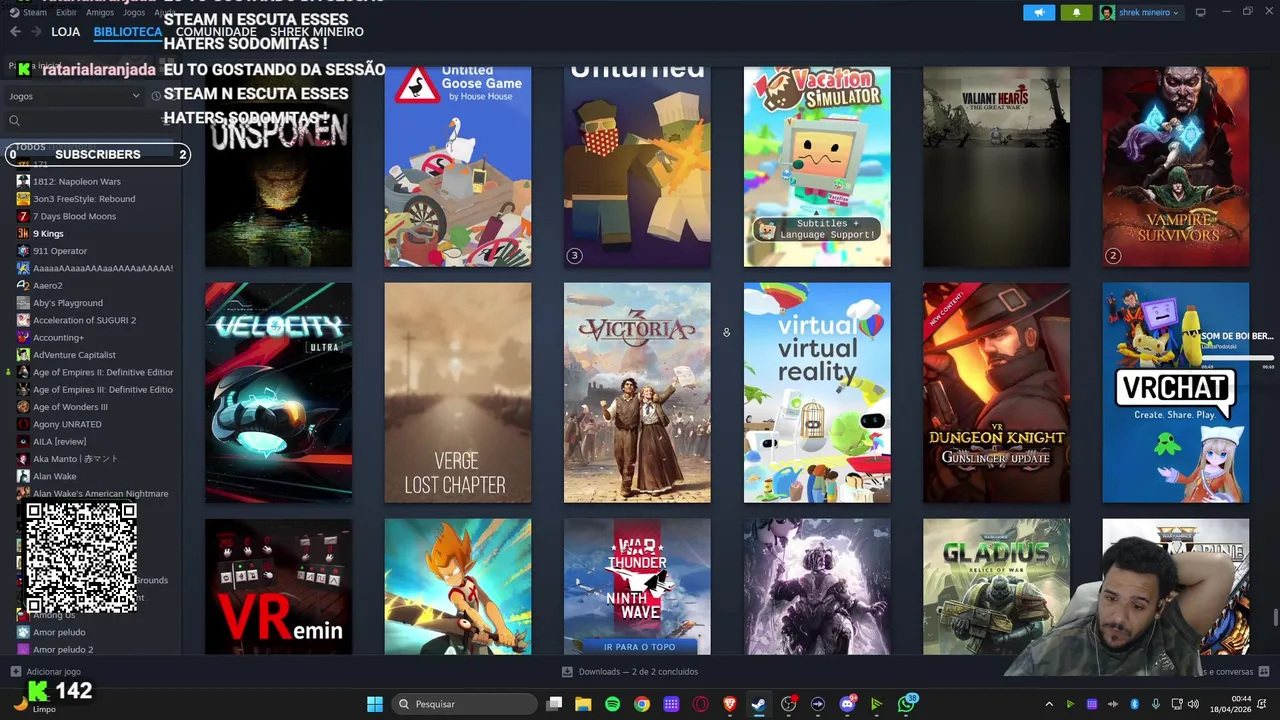Select Age of Wonders III
This screenshot has width=1280, height=720.
70,407
